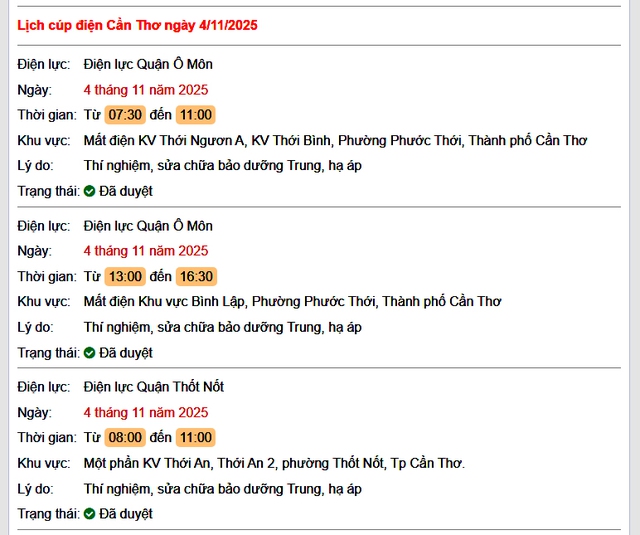Click the green check icon in the 13:00 entry
This screenshot has width=640, height=535.
click(89, 353)
